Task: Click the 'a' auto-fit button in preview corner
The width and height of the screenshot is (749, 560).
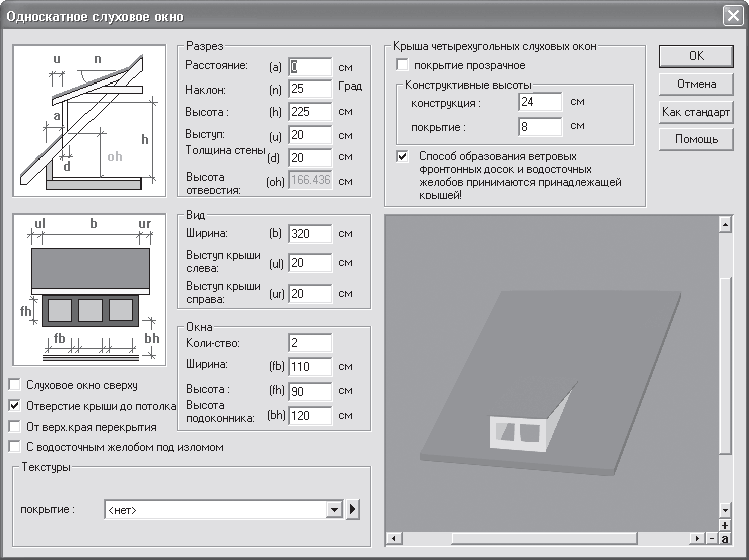Action: pos(725,539)
